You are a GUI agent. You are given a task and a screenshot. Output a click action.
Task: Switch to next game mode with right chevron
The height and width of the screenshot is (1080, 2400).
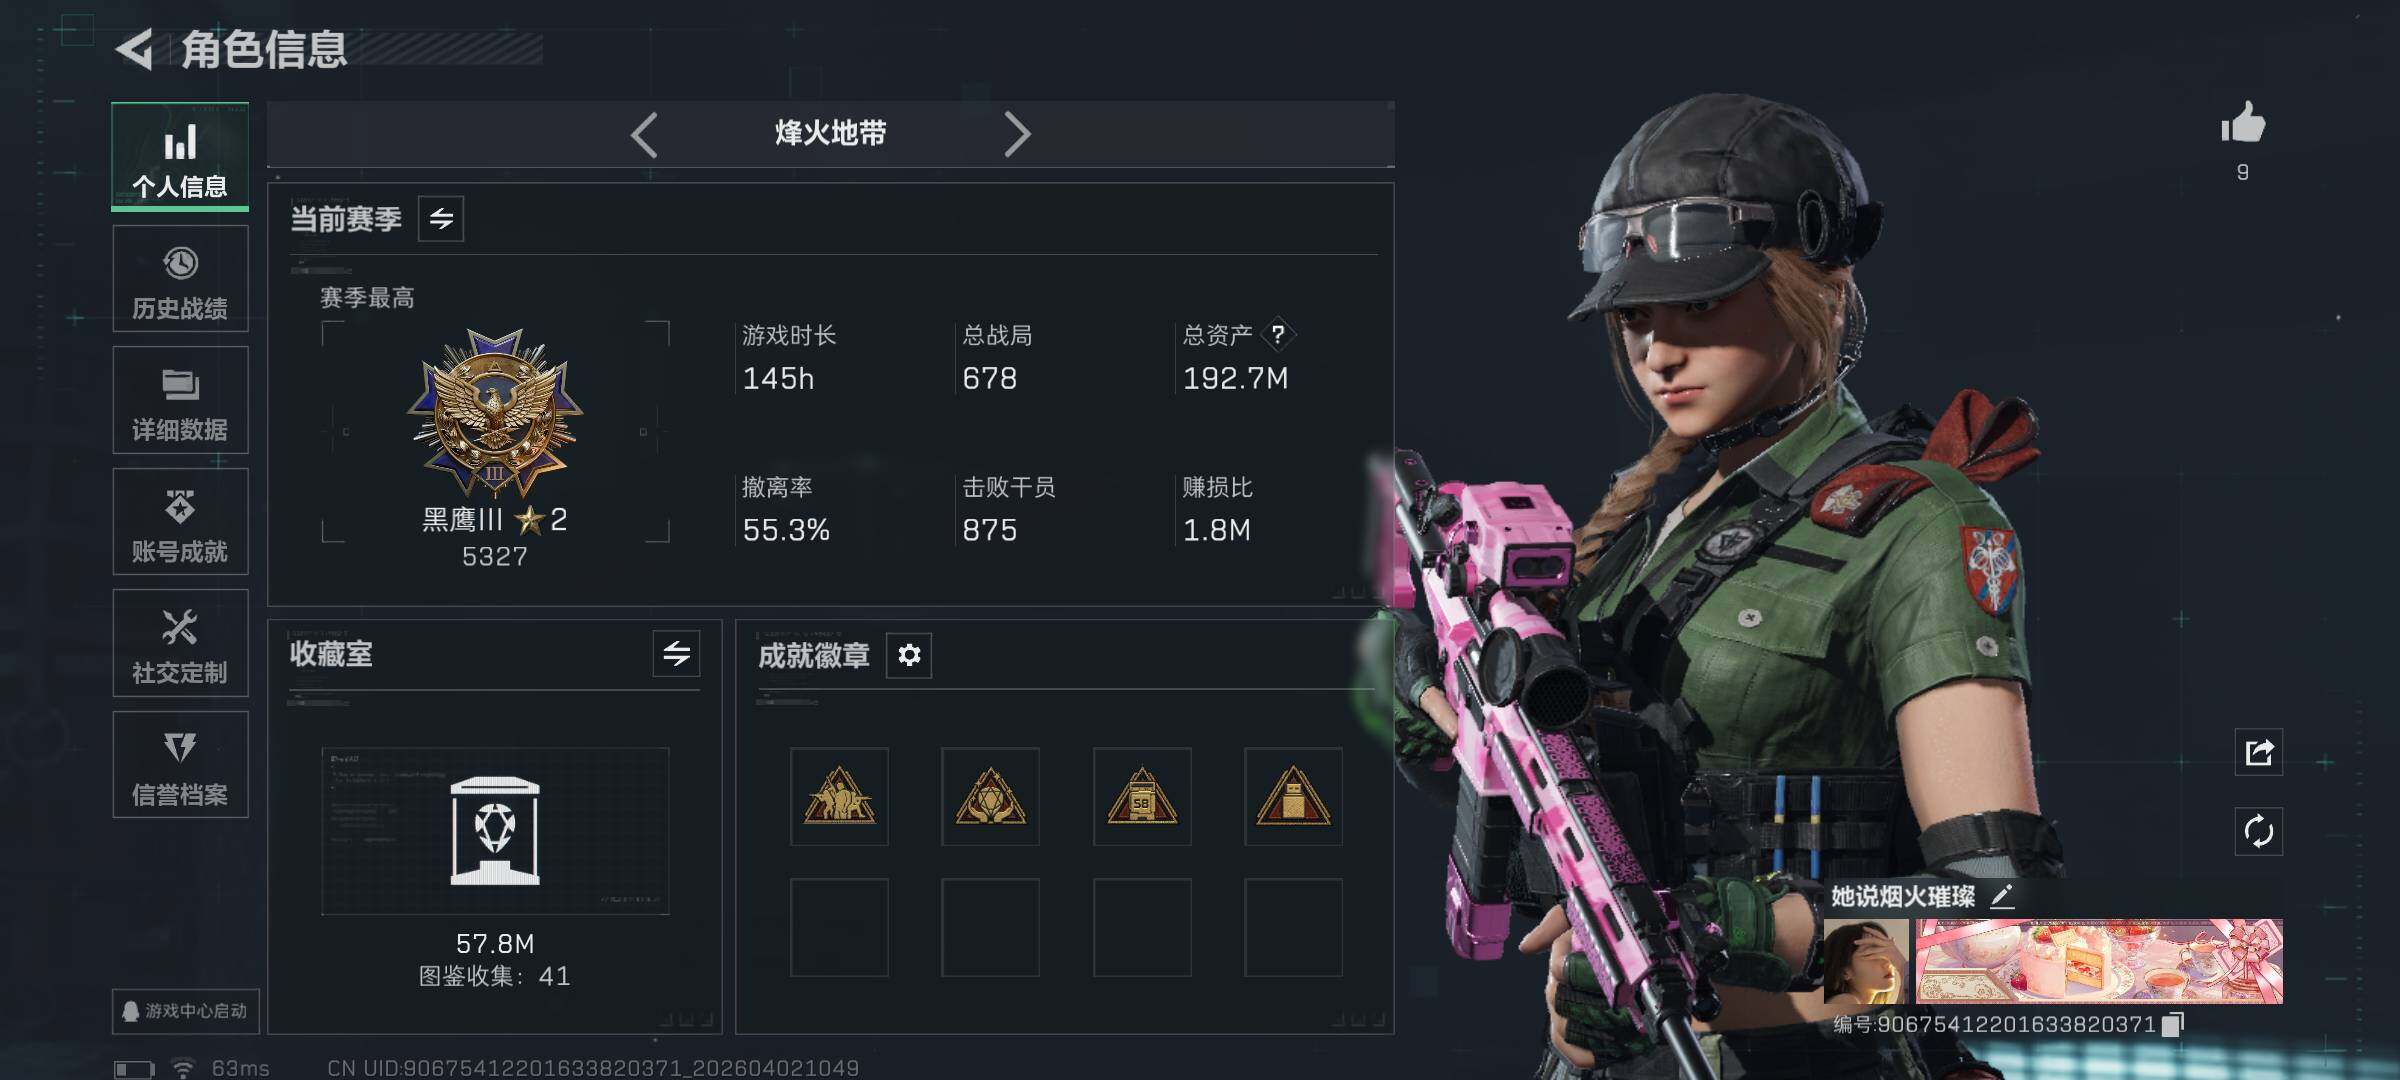[1017, 134]
